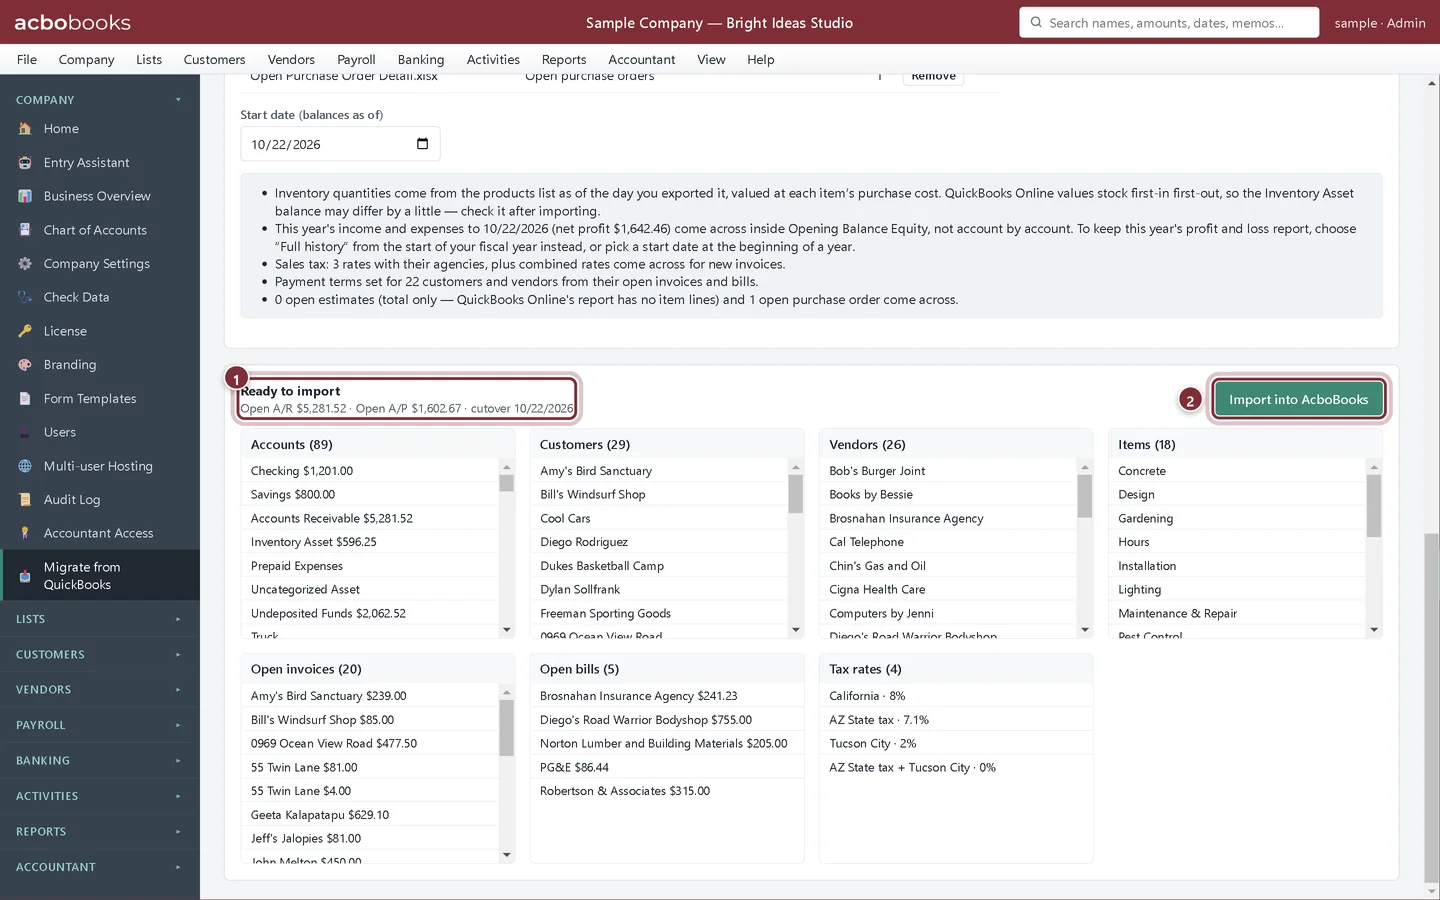Click the Business Overview sidebar icon
This screenshot has height=900, width=1440.
coord(25,196)
